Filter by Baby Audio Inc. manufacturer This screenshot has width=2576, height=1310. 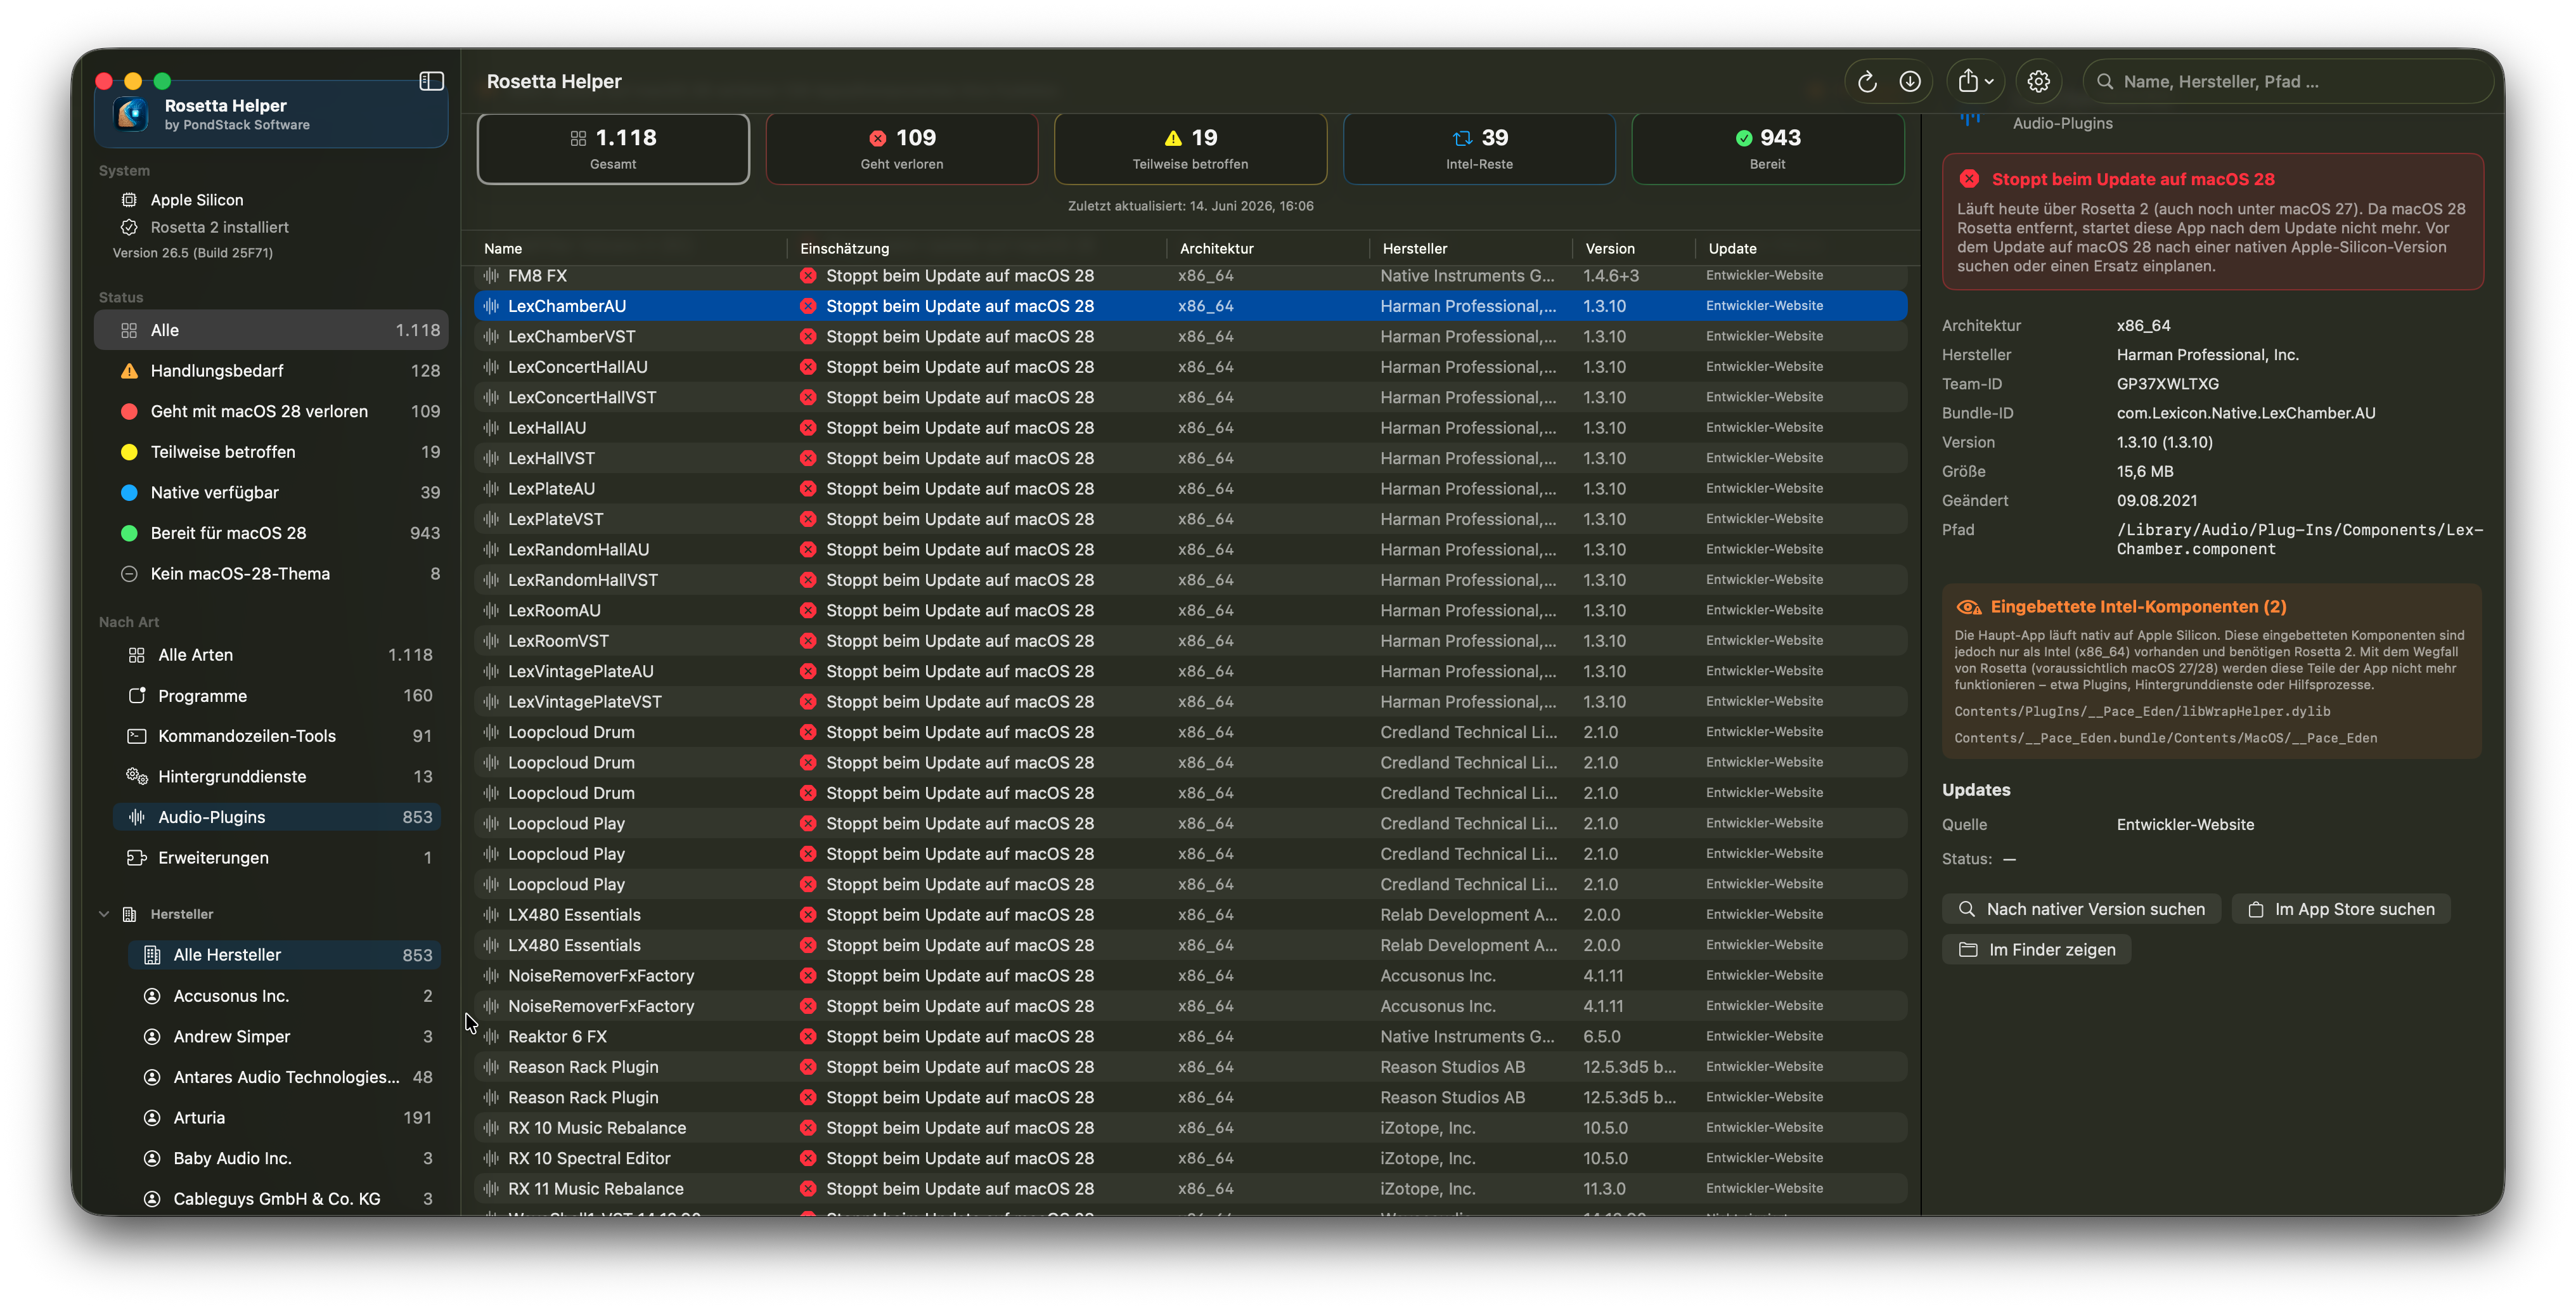click(284, 1158)
